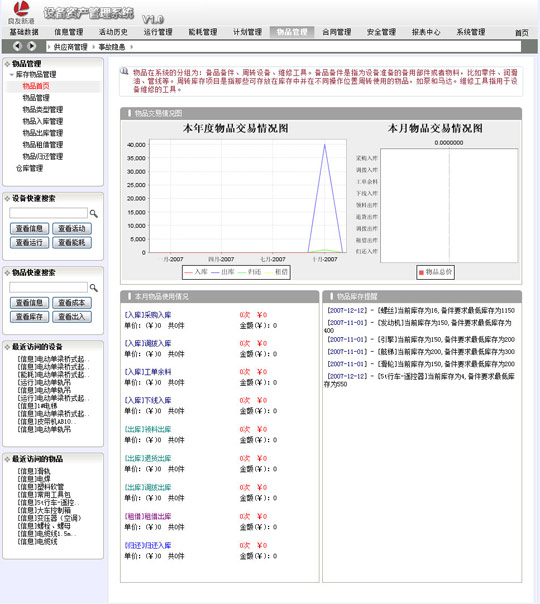Click the 物品快速搜索 text input field

pyautogui.click(x=49, y=287)
